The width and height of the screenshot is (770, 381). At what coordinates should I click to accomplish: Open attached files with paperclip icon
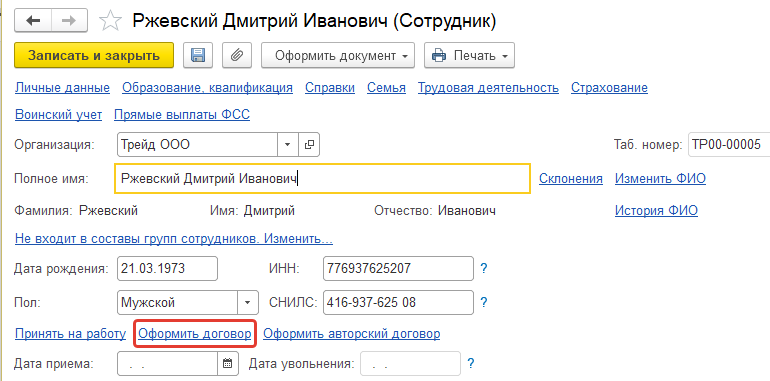click(x=237, y=55)
